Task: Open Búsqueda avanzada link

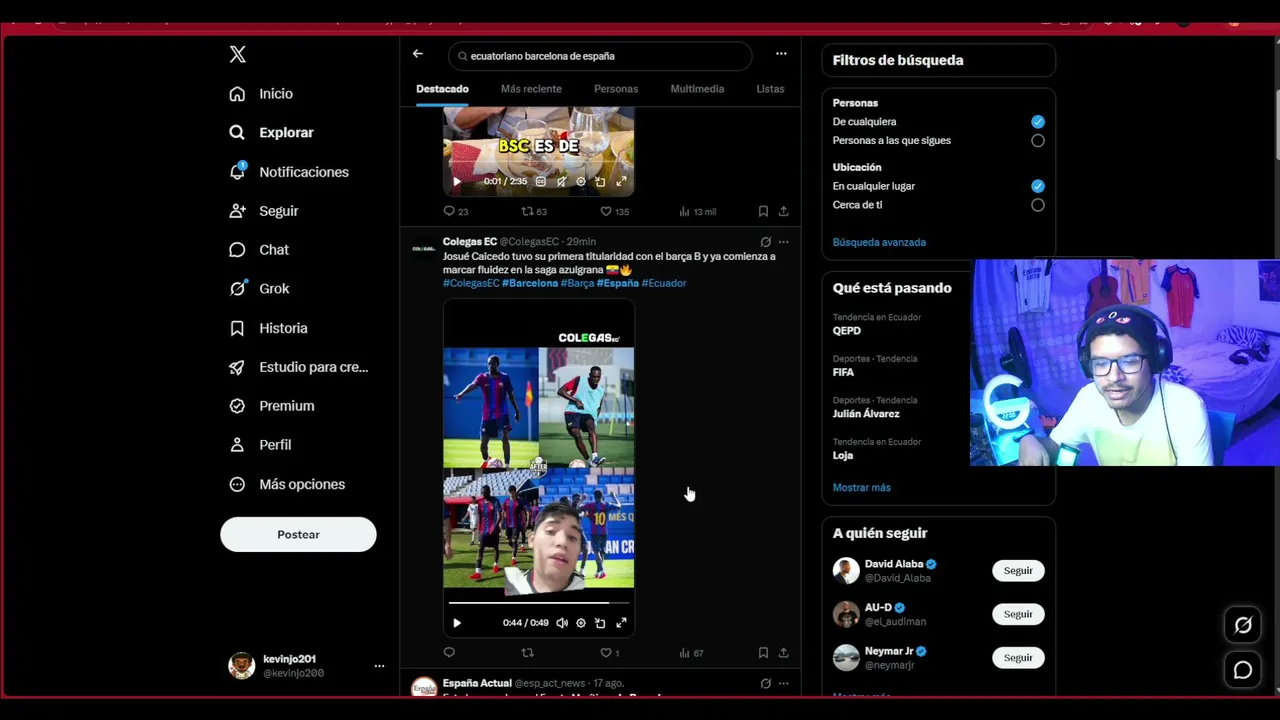Action: [x=879, y=242]
